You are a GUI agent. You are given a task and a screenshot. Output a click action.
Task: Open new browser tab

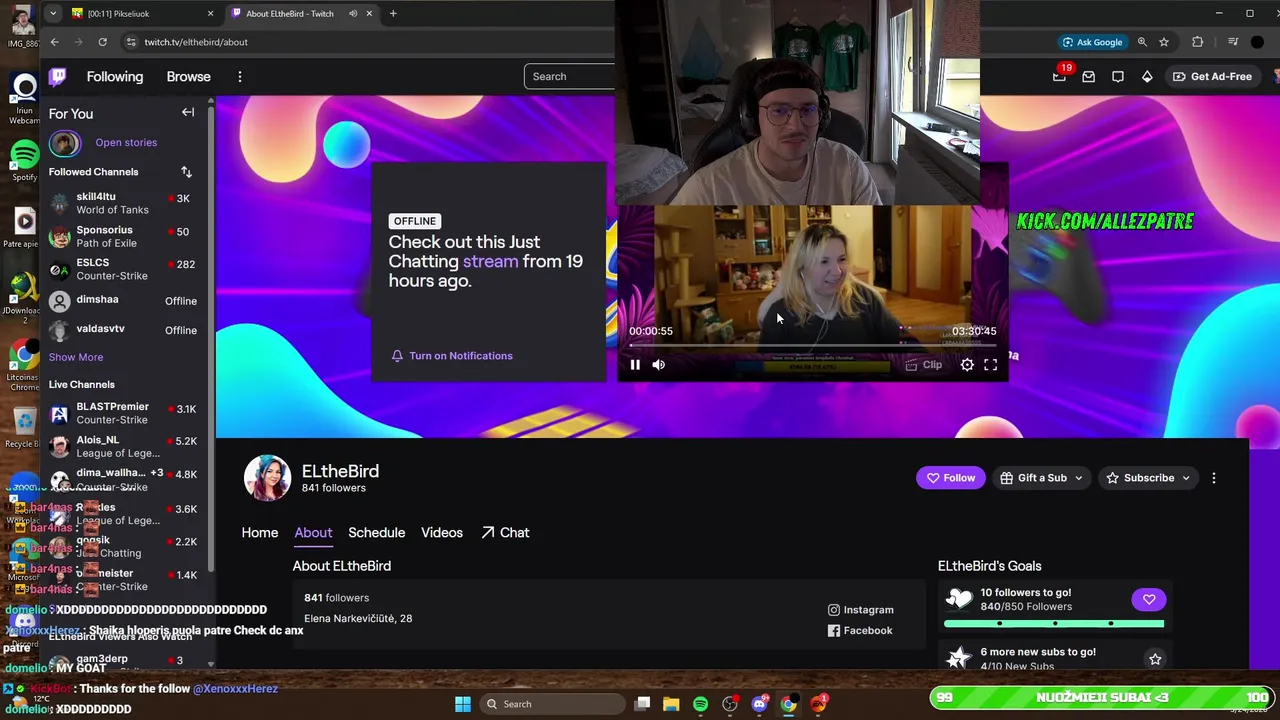click(393, 14)
